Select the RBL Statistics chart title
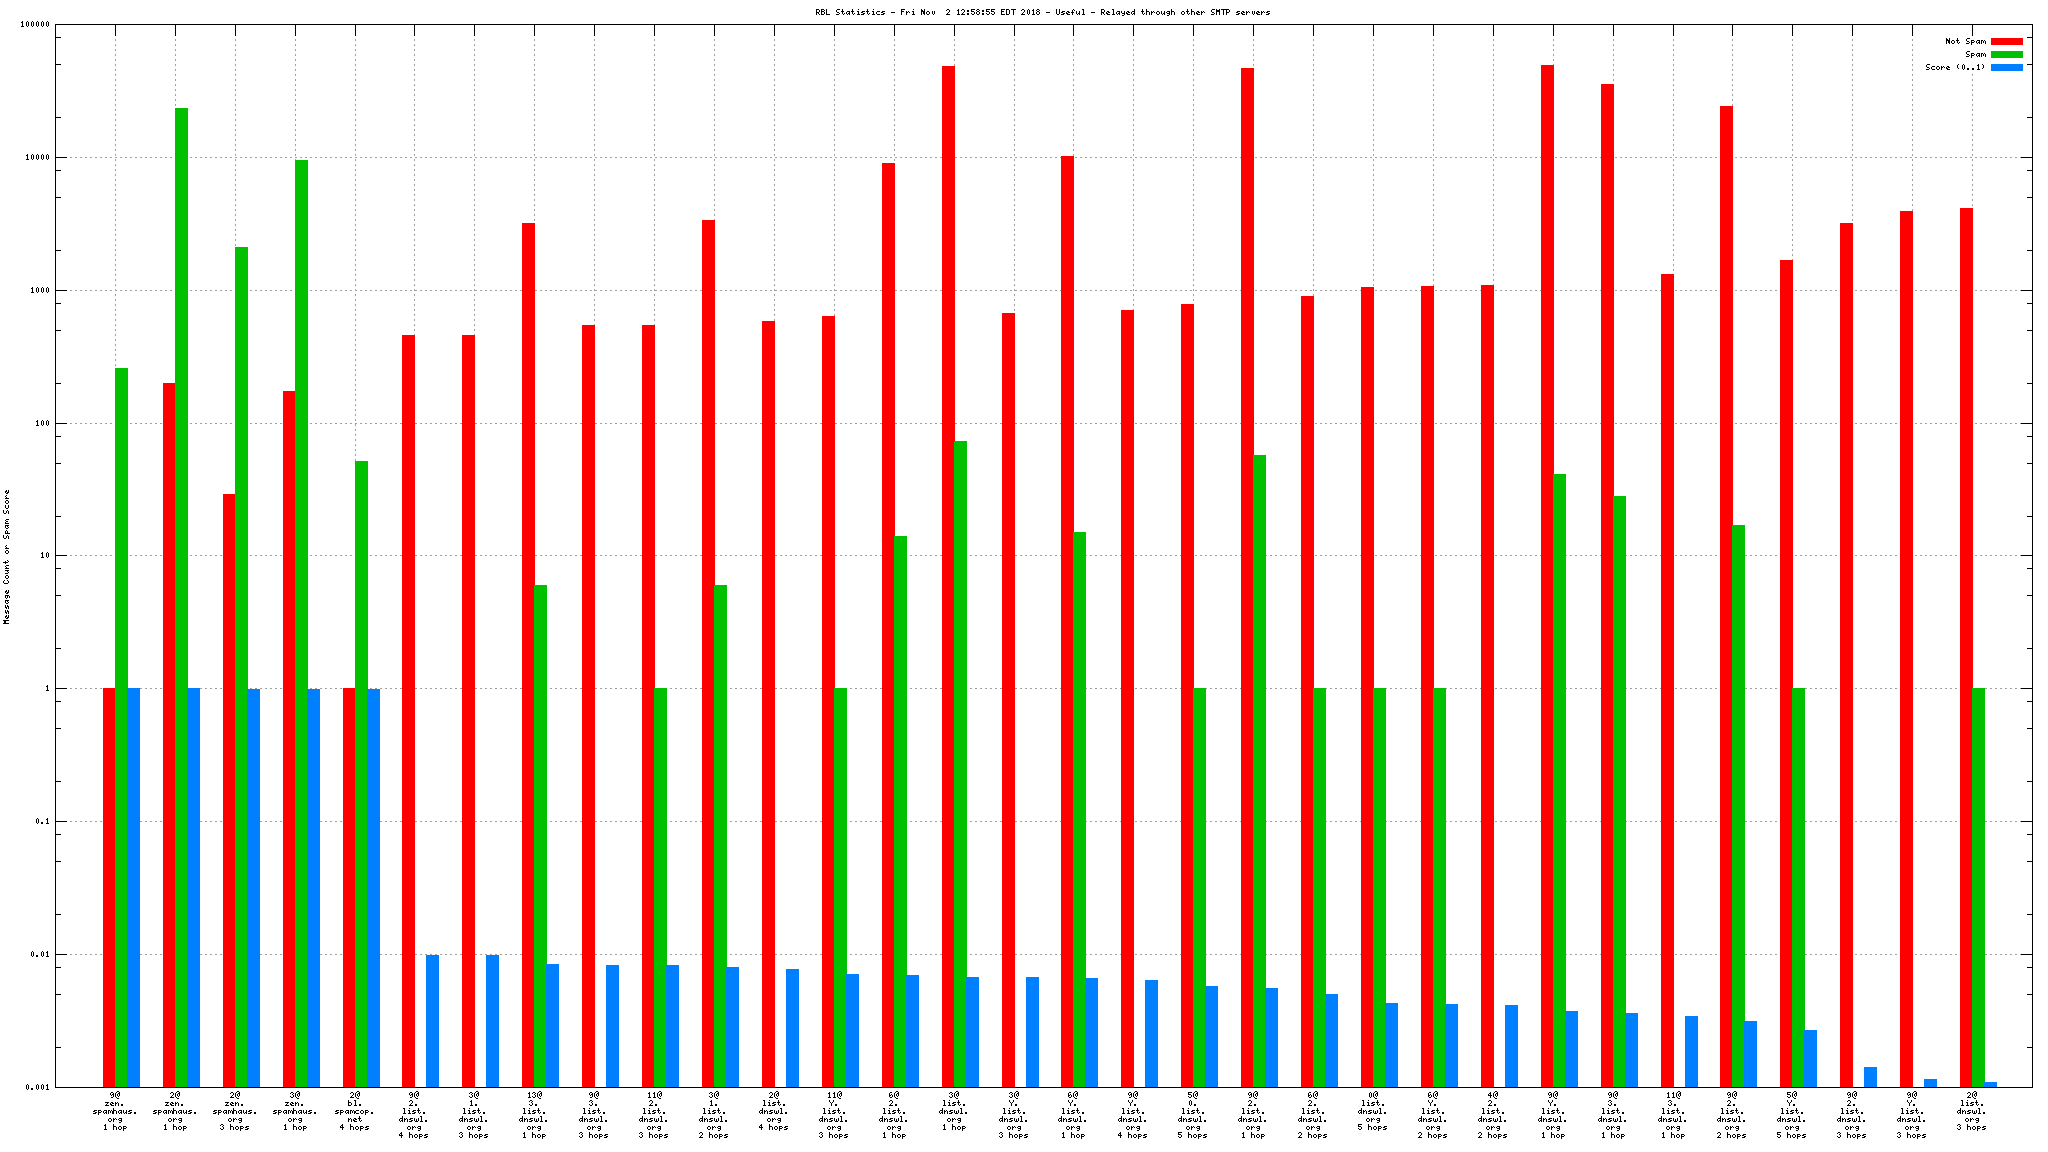The height and width of the screenshot is (1152, 2048). click(1042, 12)
